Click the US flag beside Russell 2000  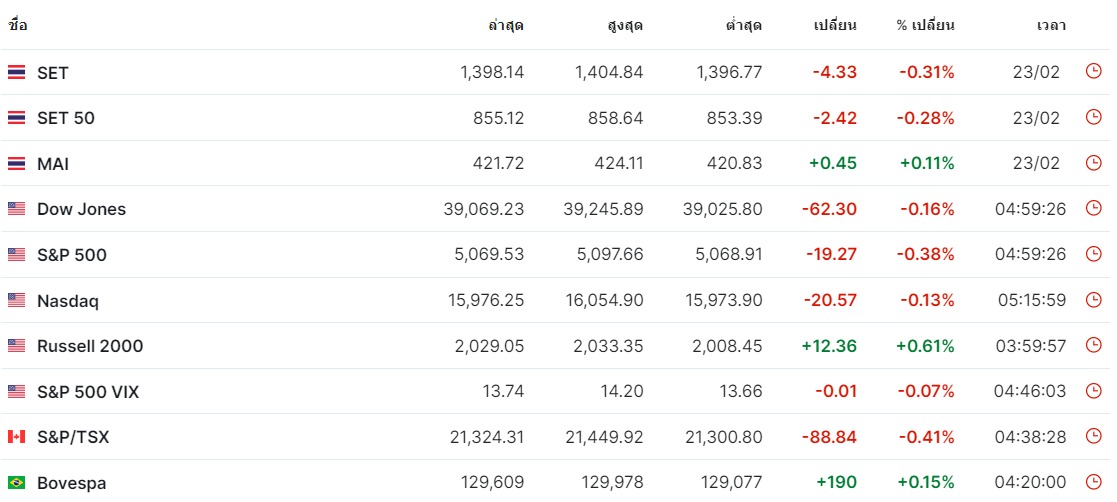tap(16, 346)
